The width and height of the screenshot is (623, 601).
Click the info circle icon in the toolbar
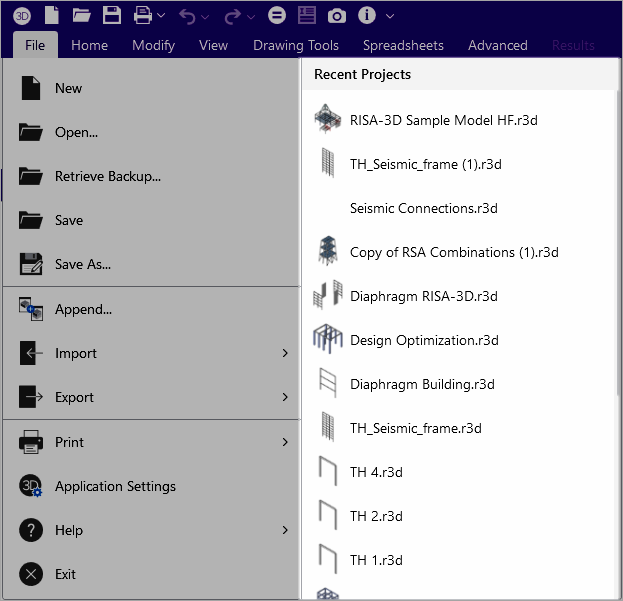click(x=367, y=15)
